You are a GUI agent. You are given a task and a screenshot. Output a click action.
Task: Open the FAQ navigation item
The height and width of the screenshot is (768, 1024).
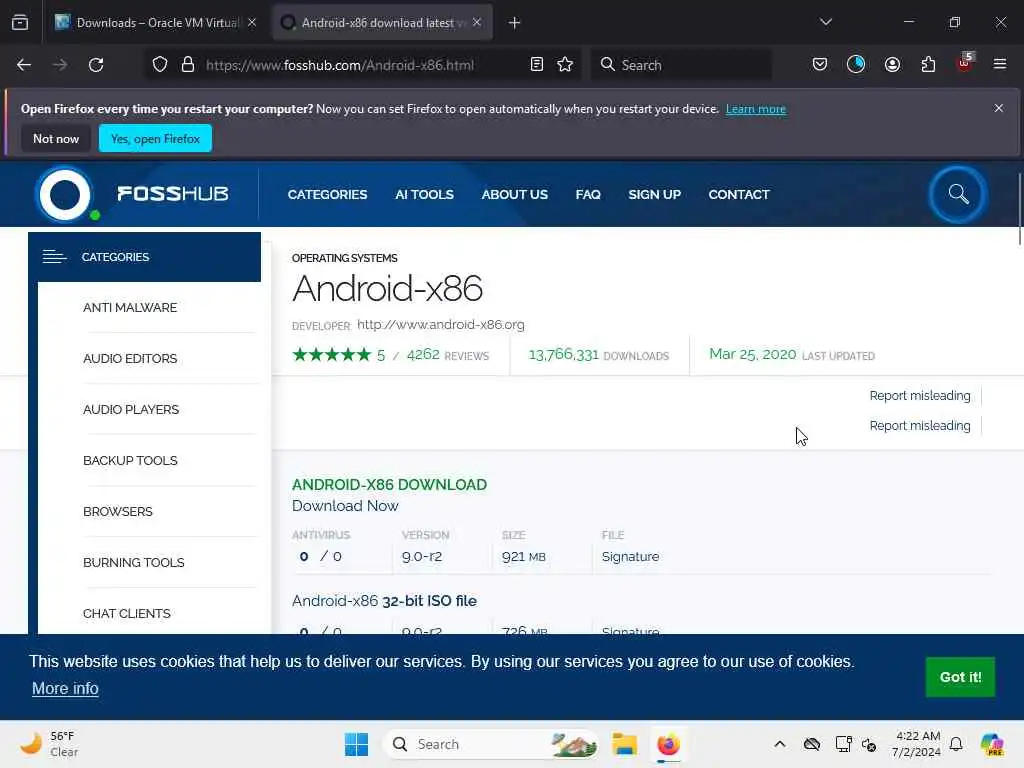point(588,195)
